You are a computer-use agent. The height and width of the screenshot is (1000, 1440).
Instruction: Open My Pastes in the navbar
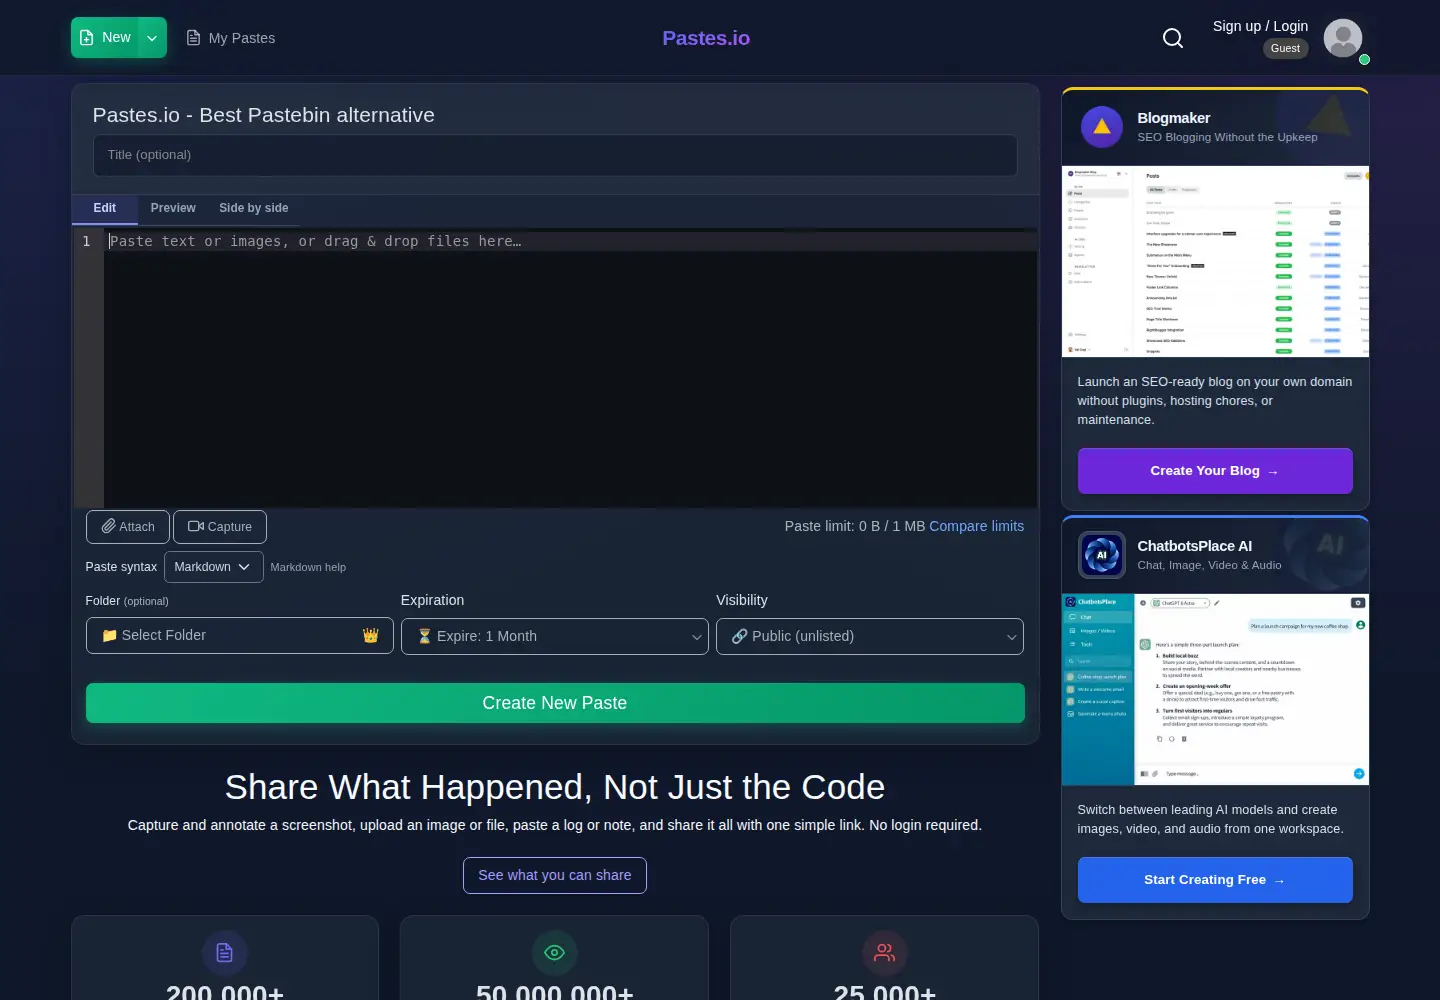coord(231,38)
